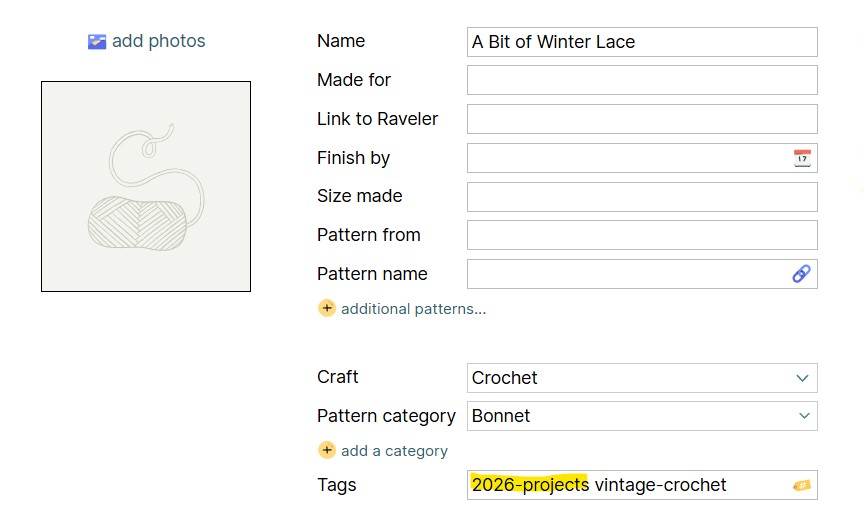The width and height of the screenshot is (863, 527).
Task: Click the add photos link
Action: [158, 42]
